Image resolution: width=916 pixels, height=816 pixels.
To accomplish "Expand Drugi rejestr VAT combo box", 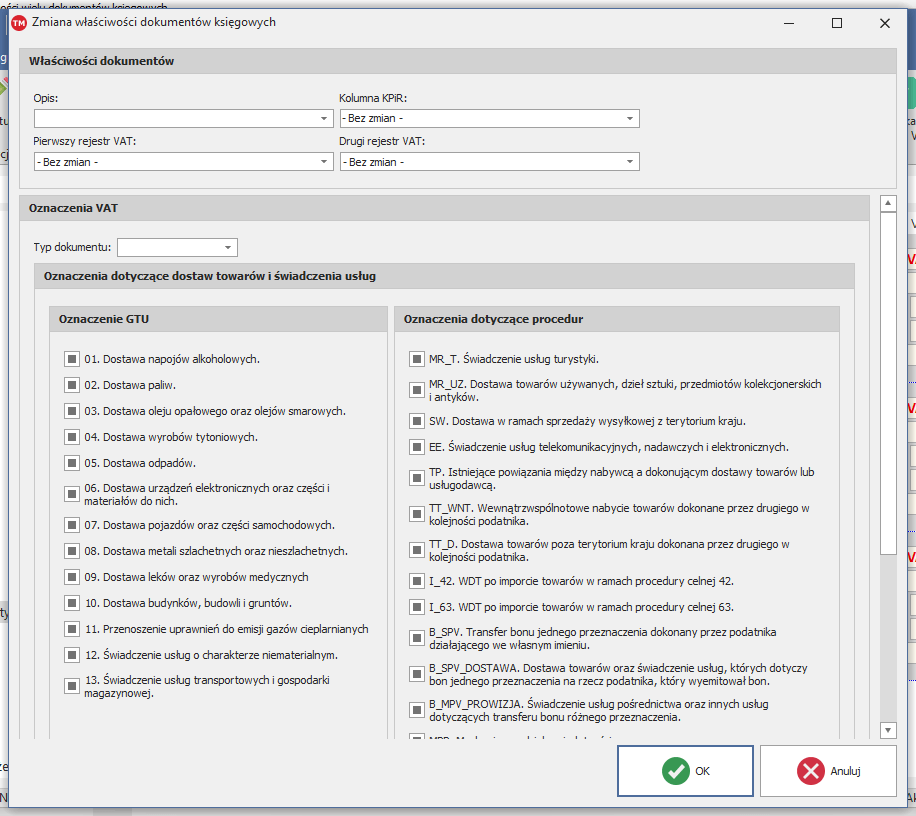I will pos(630,162).
